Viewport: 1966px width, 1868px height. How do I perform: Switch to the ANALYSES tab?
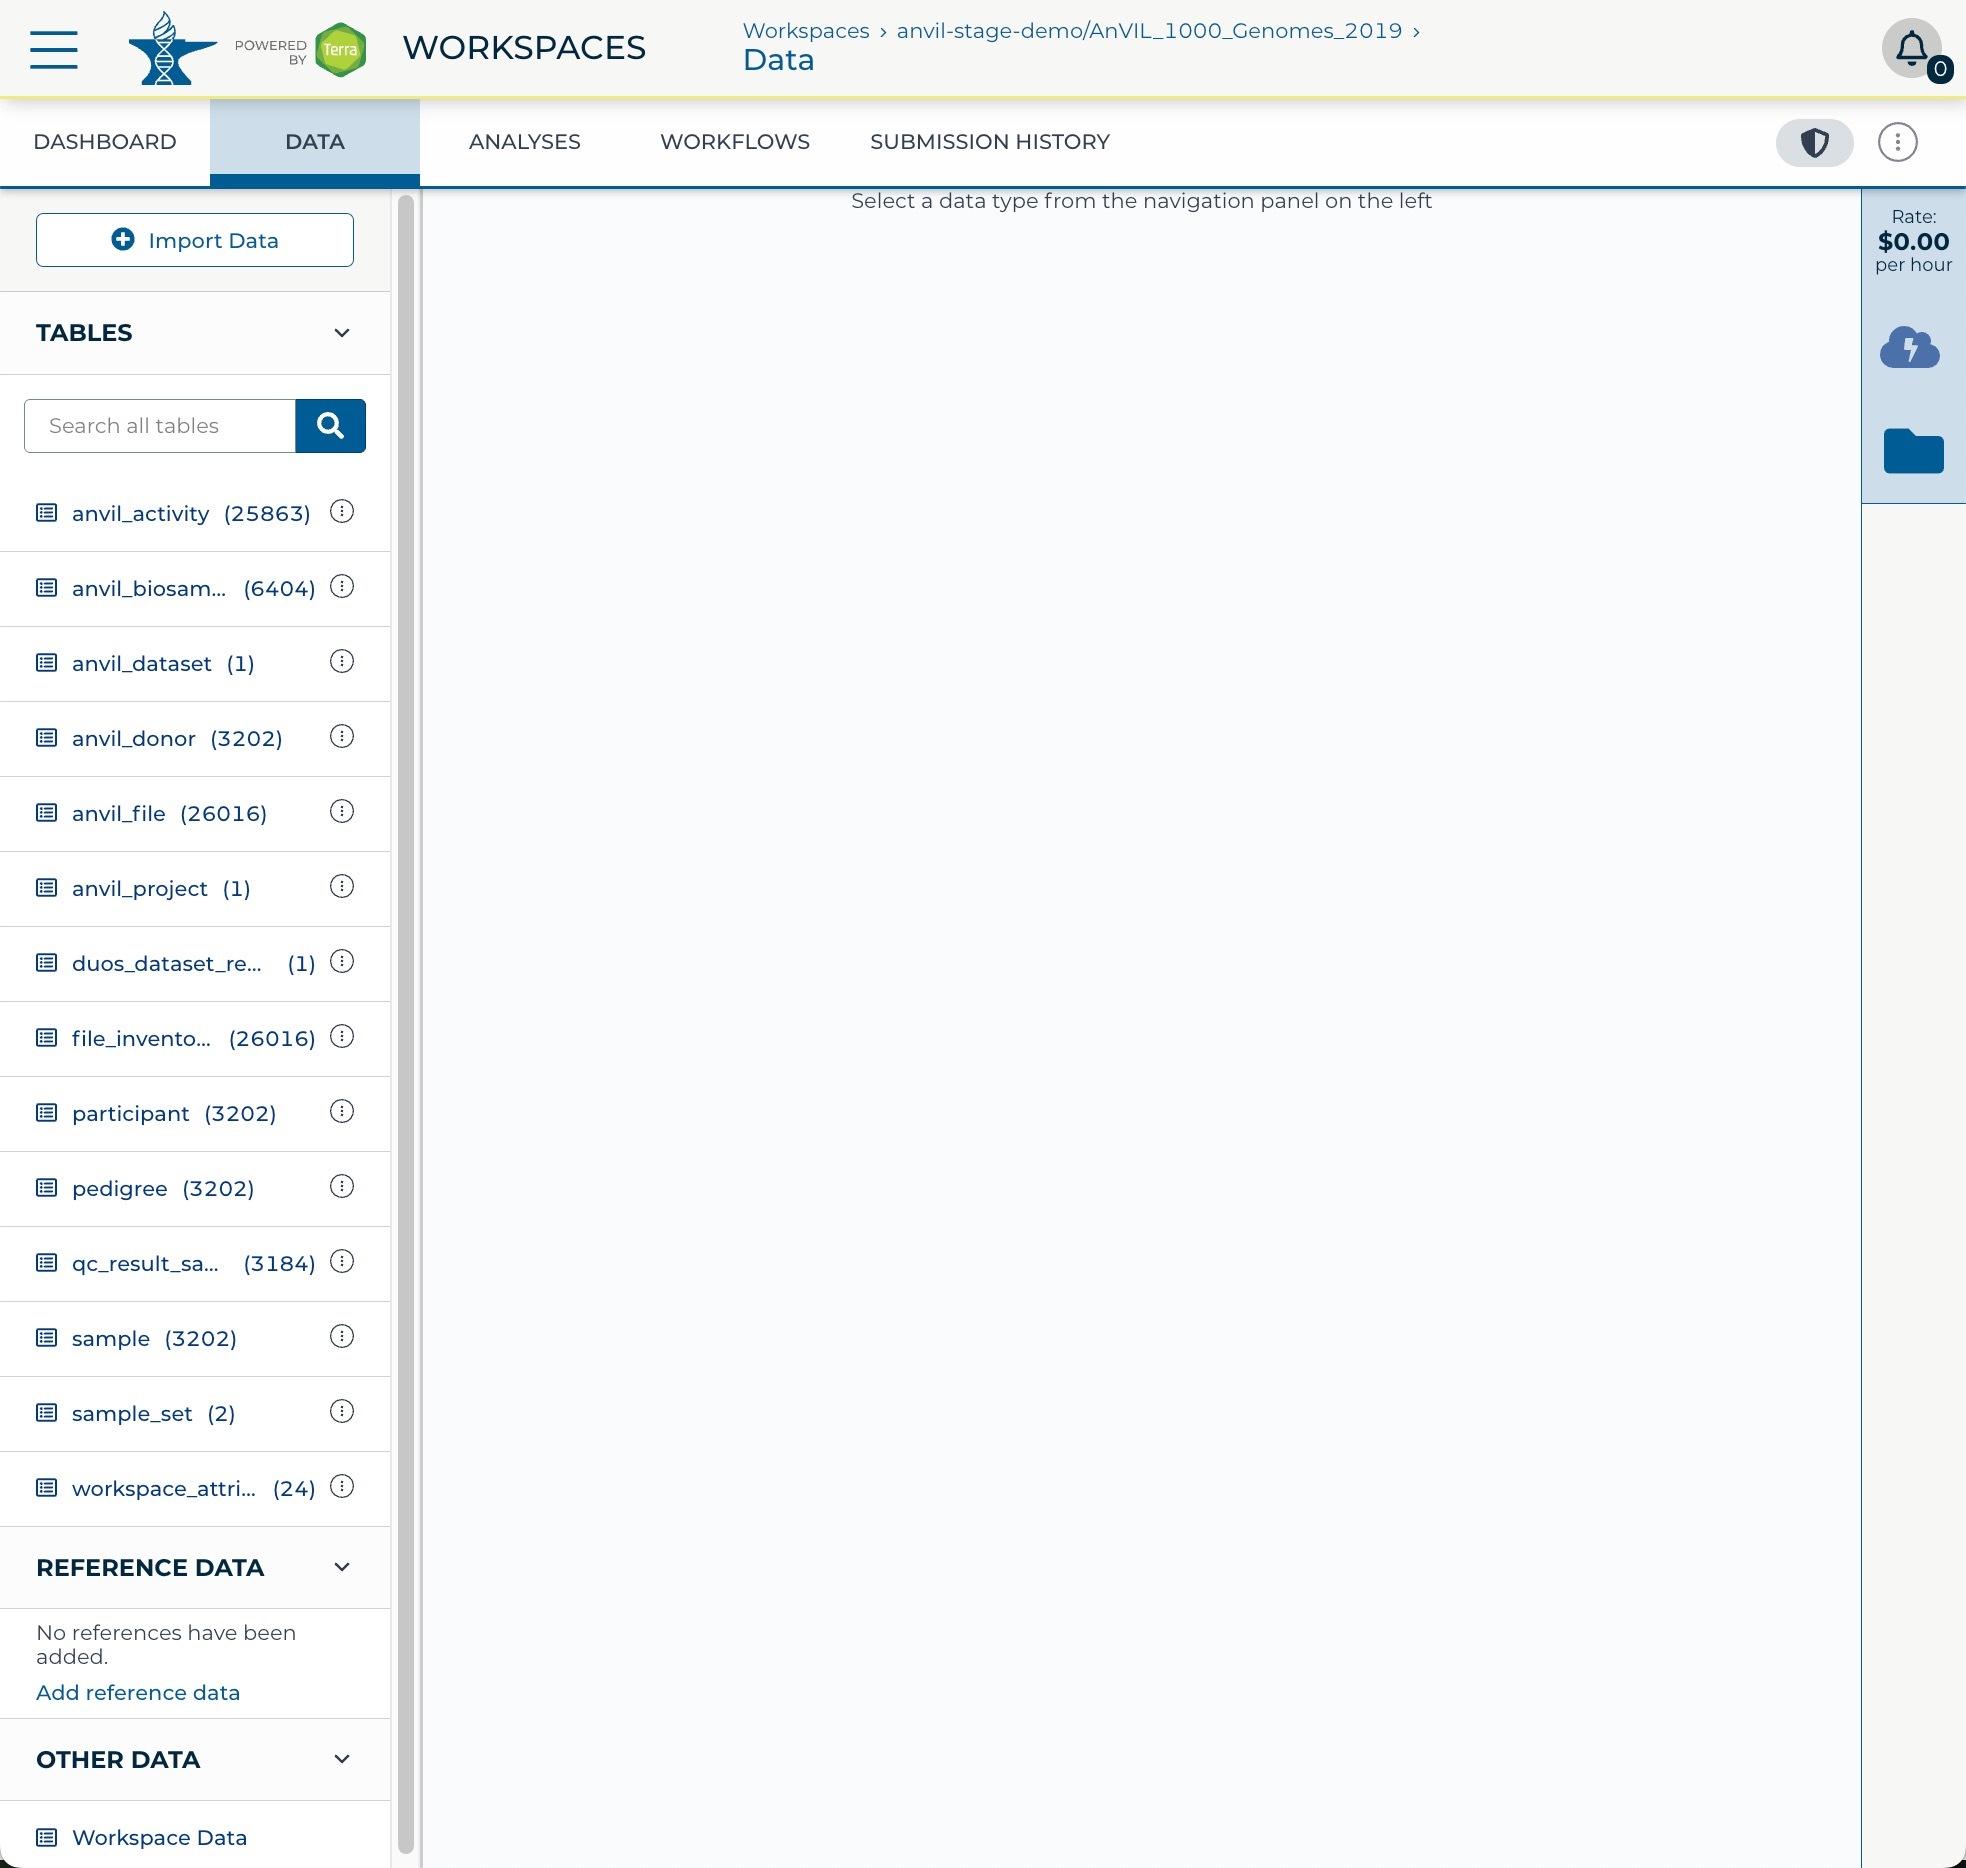coord(525,142)
